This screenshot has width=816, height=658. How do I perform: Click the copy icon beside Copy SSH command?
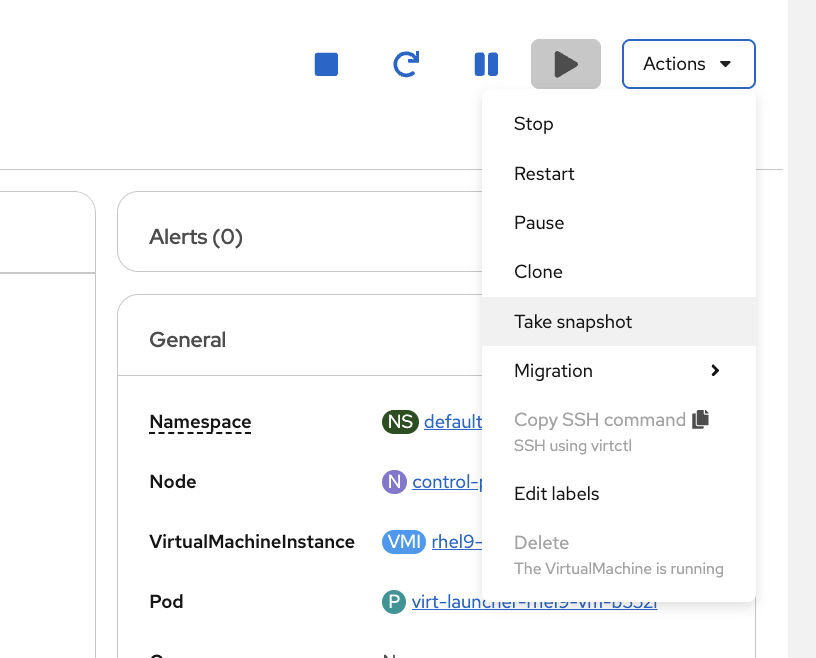[700, 419]
